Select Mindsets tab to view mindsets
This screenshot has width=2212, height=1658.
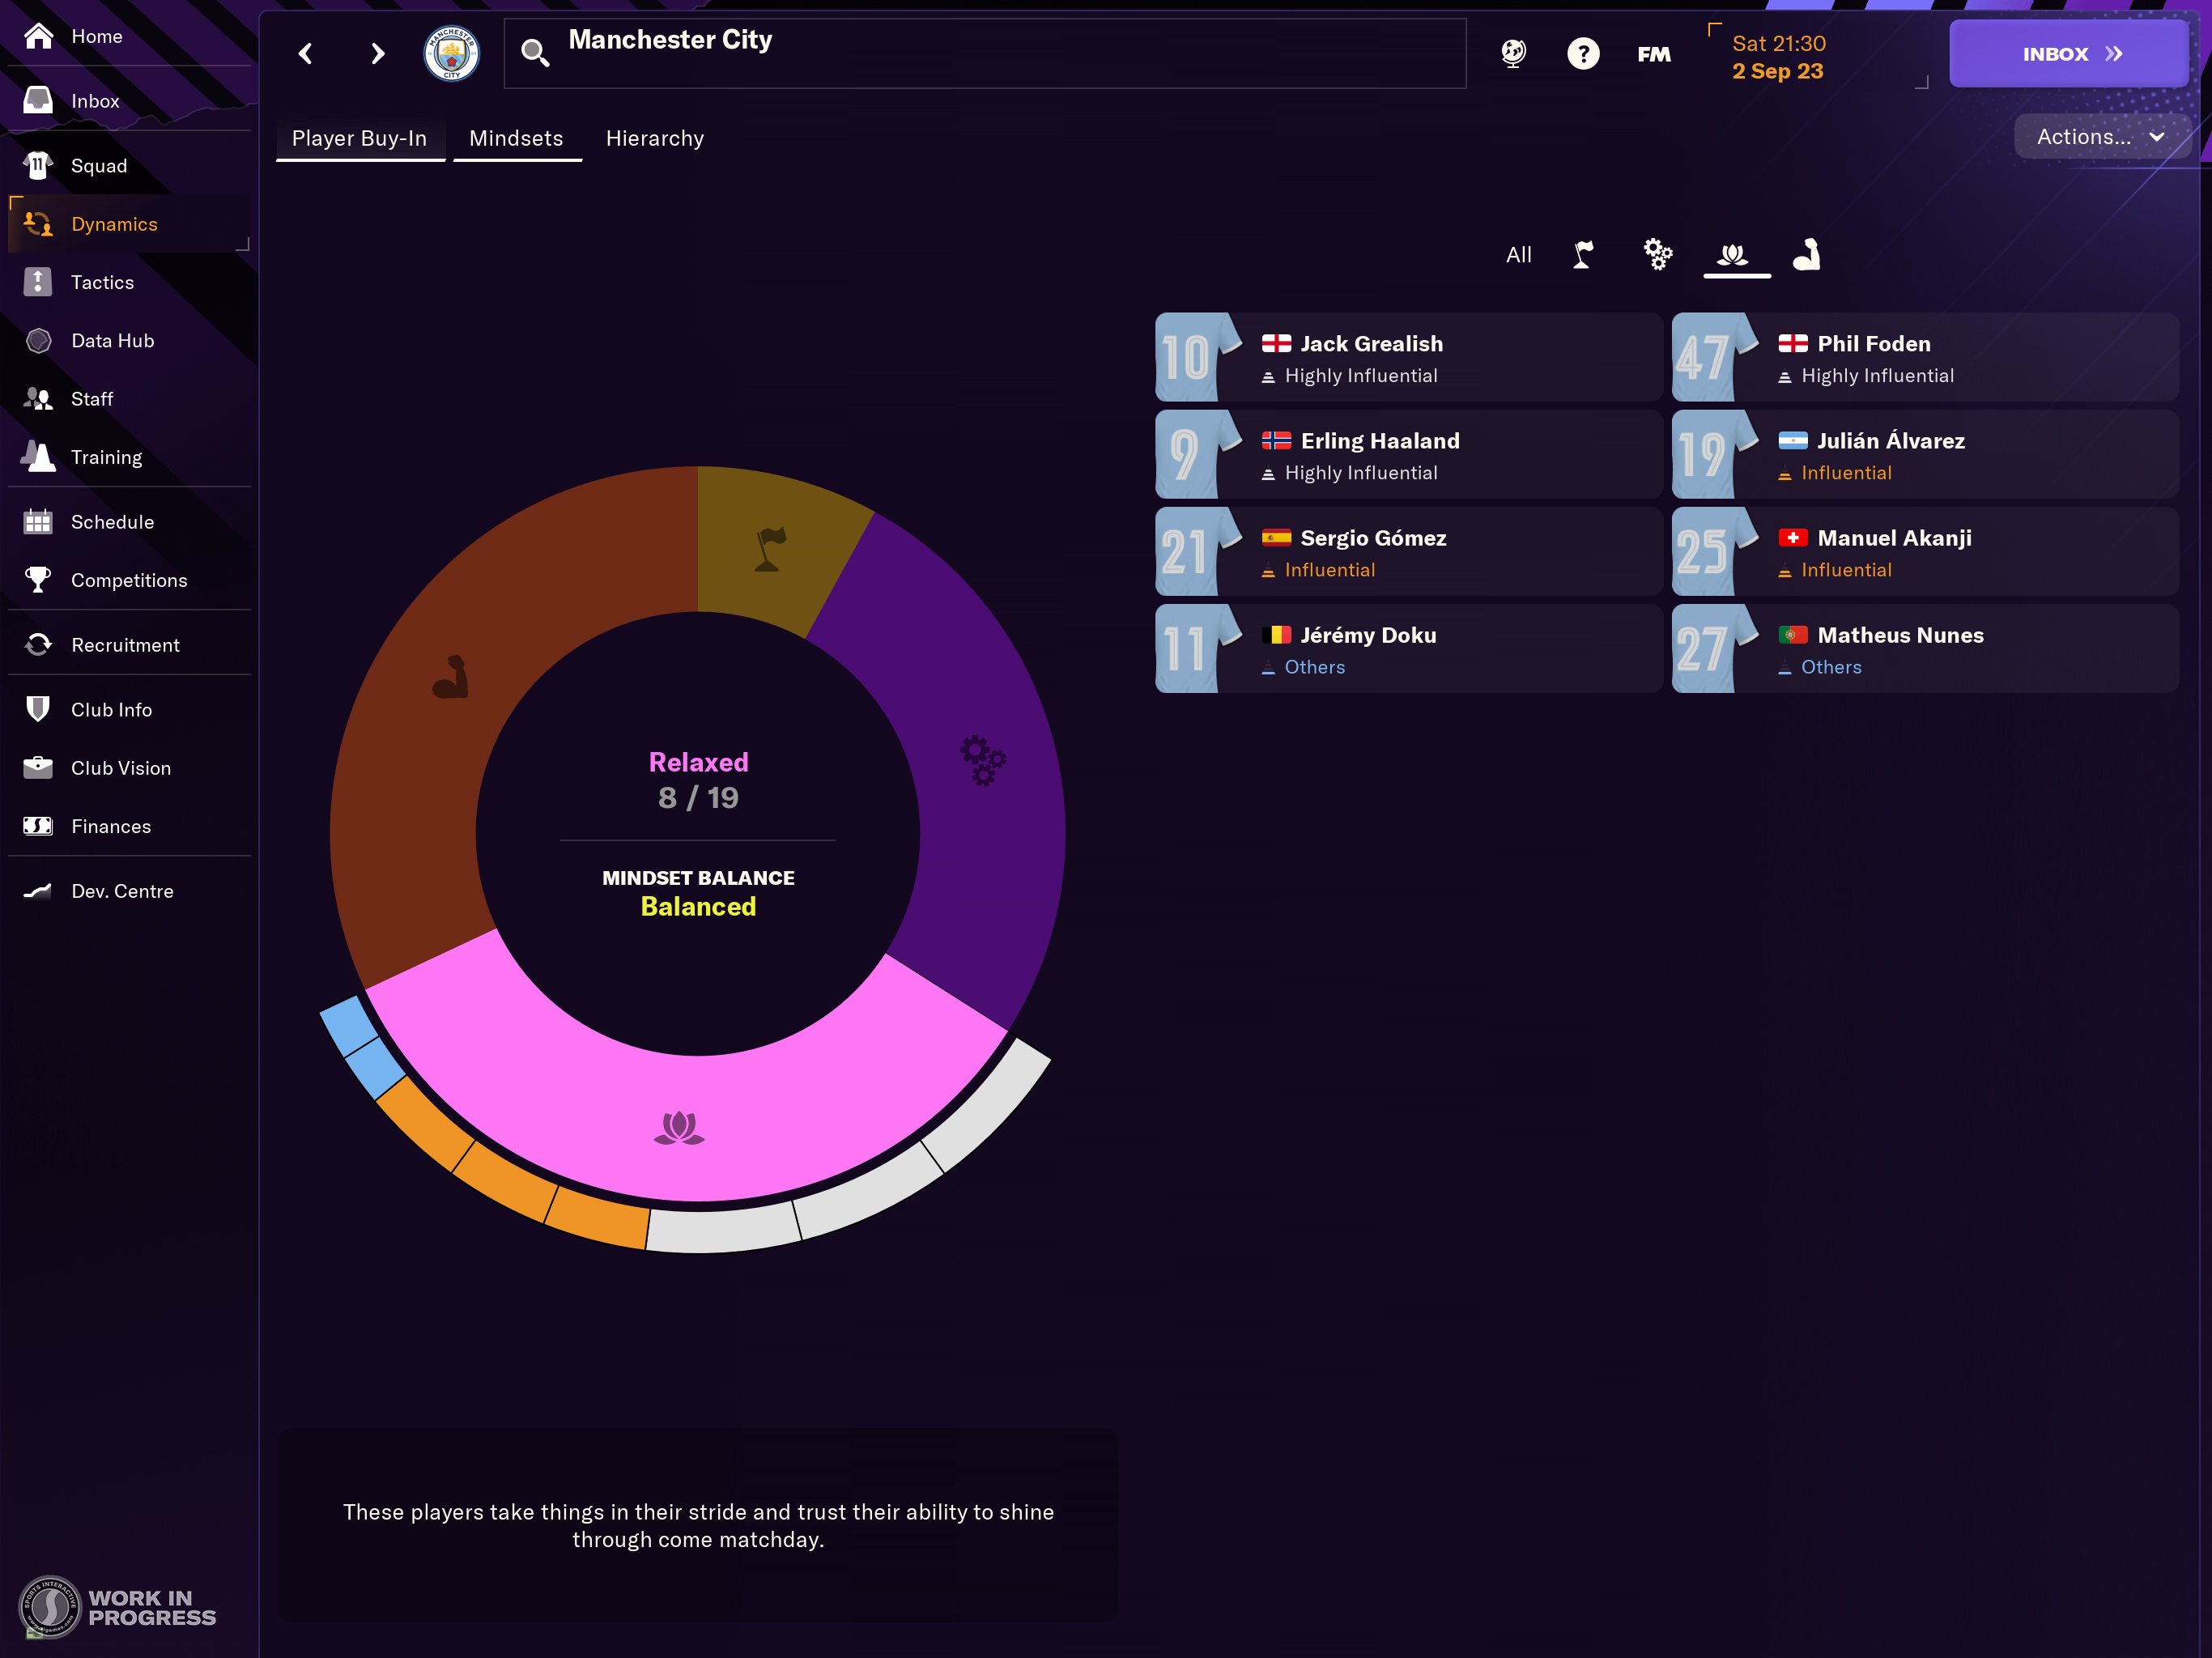[516, 138]
